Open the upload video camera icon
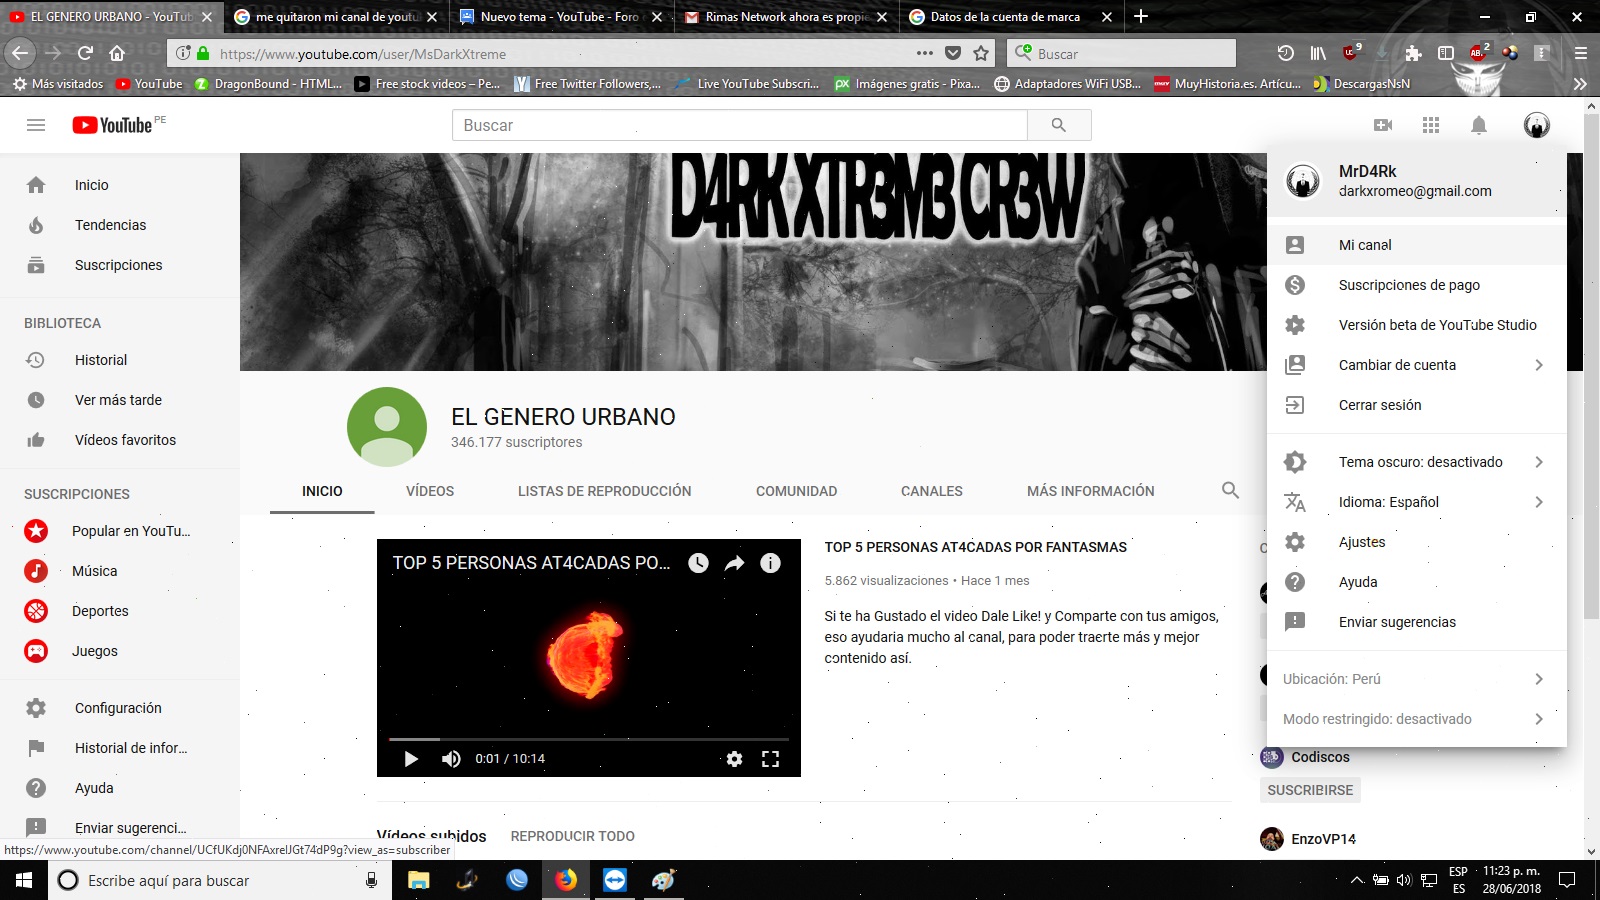This screenshot has height=900, width=1600. [1383, 125]
